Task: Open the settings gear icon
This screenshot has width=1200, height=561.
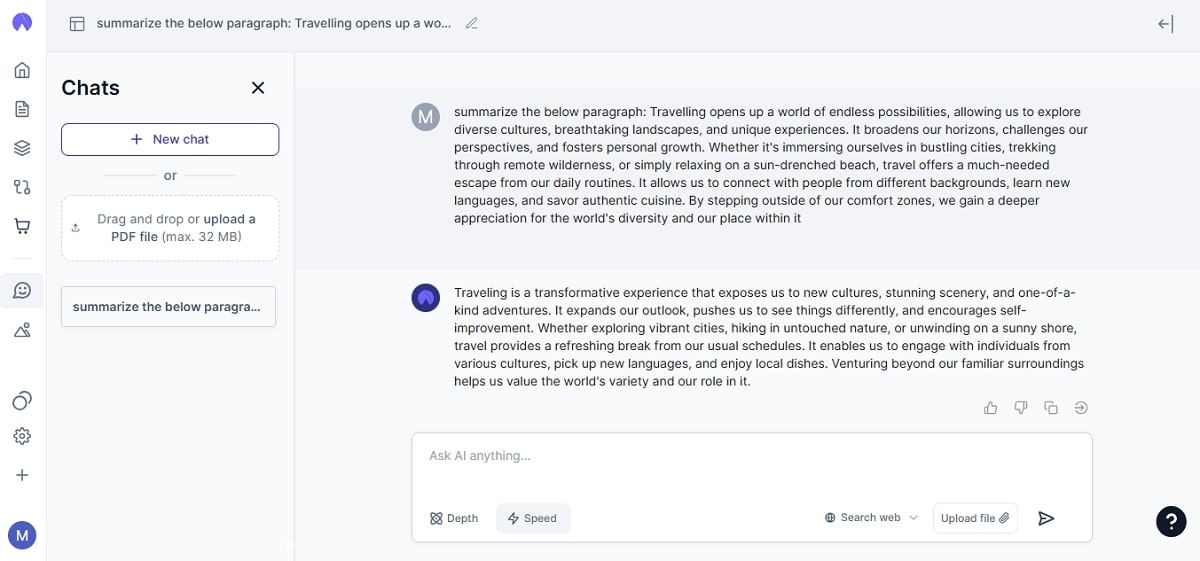Action: (22, 436)
